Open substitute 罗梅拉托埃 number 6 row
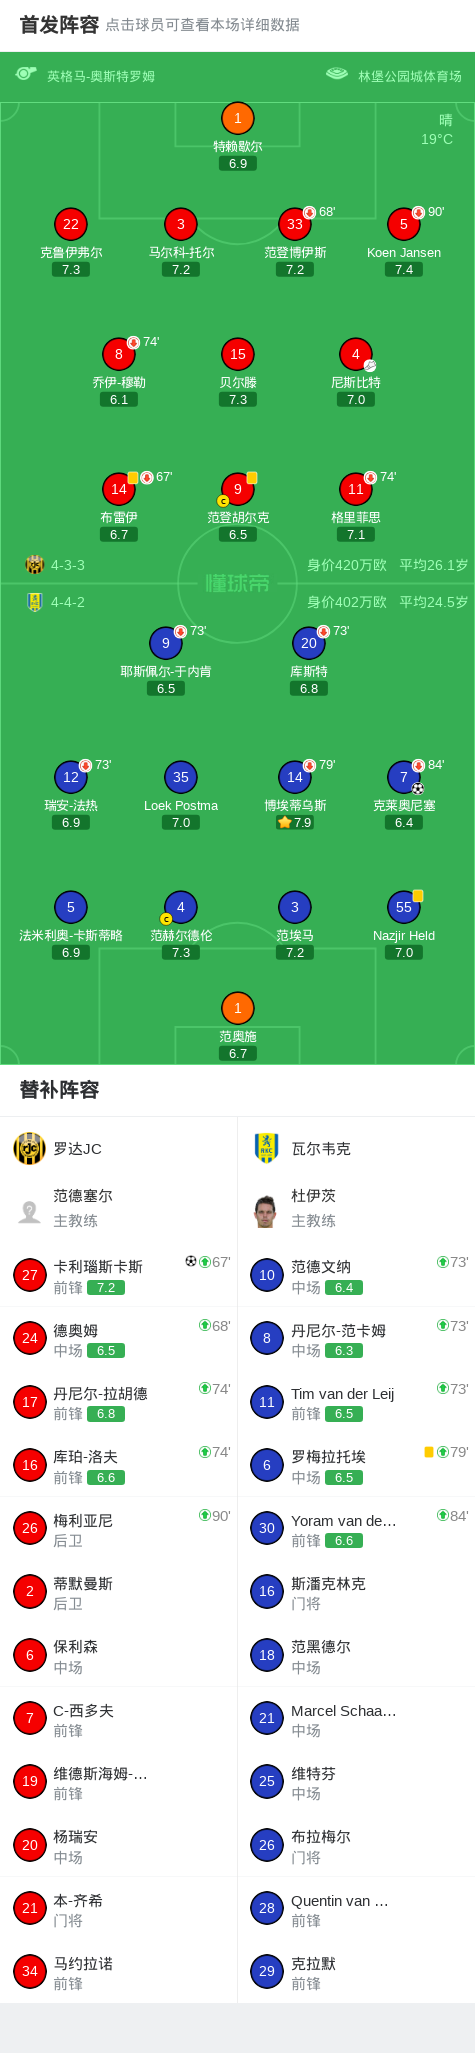 [x=356, y=1465]
